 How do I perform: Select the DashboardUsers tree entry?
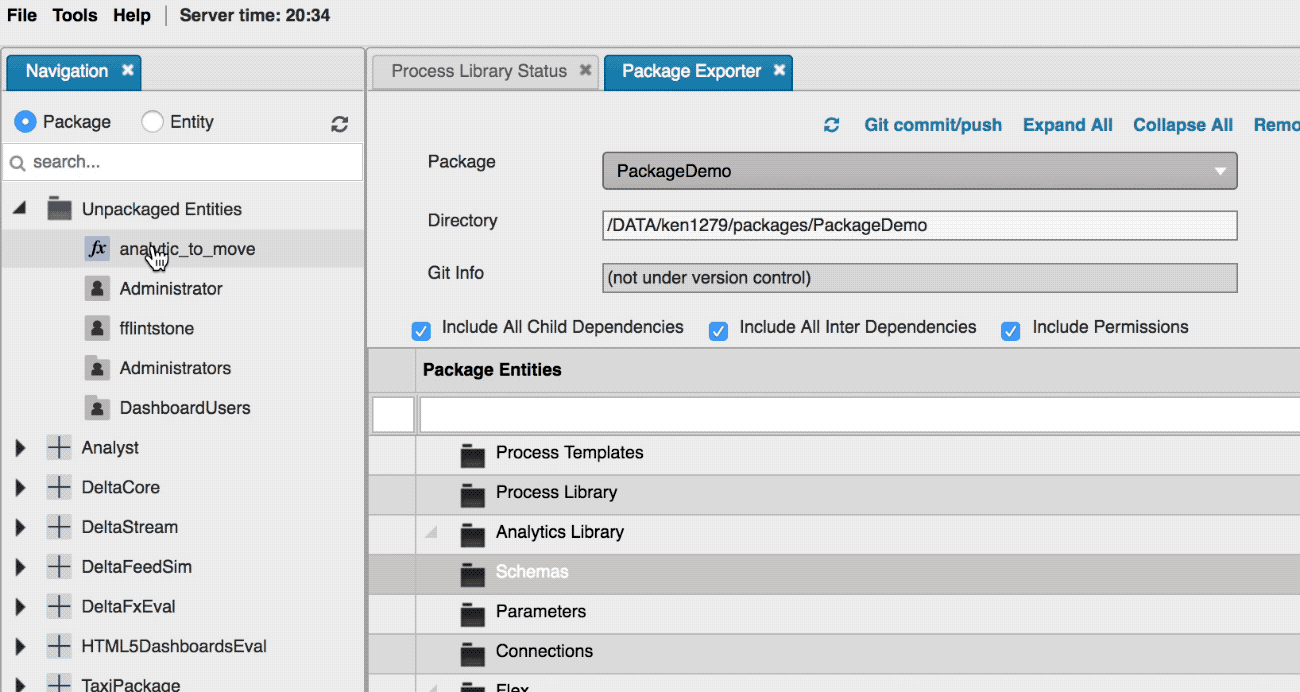click(185, 408)
